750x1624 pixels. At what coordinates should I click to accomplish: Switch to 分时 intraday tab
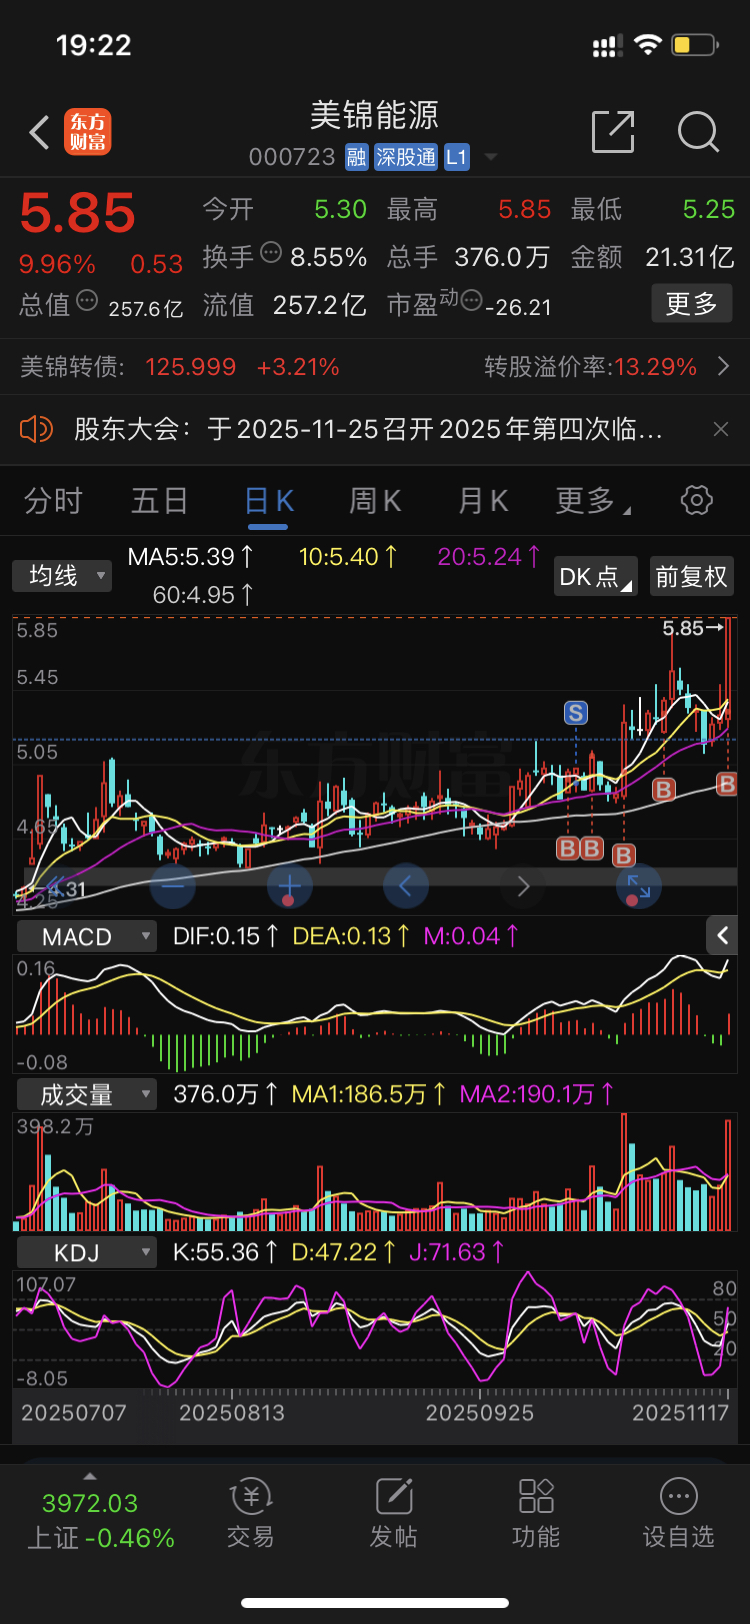[x=53, y=500]
